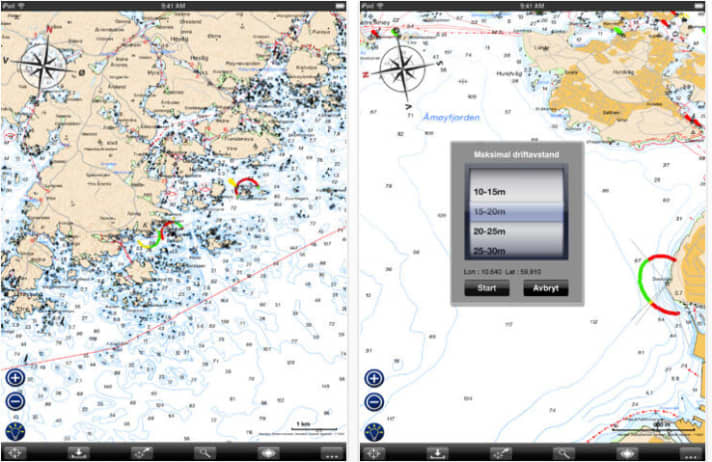Tap the clock in right screen status bar
This screenshot has width=712, height=462.
tap(532, 5)
